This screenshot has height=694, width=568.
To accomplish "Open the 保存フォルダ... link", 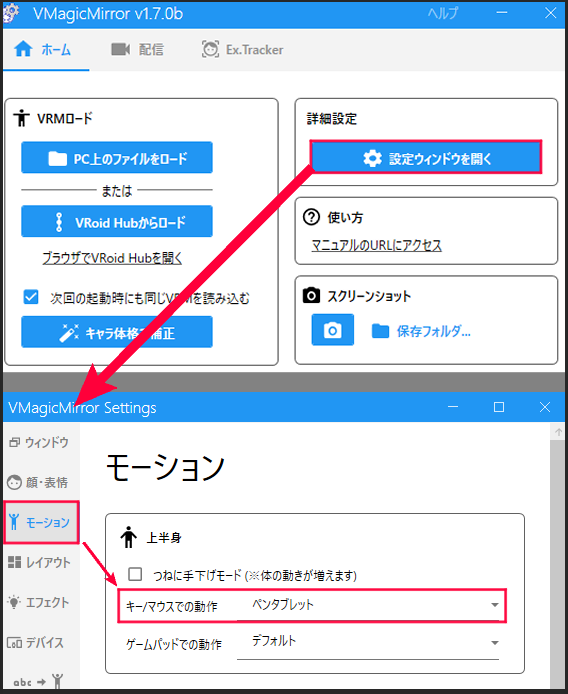I will click(x=434, y=331).
